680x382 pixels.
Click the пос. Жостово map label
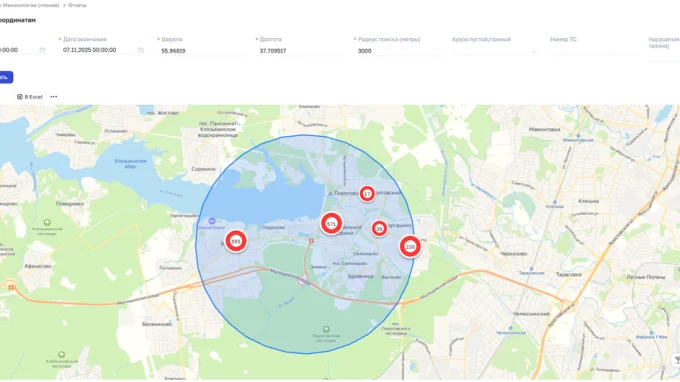163,113
